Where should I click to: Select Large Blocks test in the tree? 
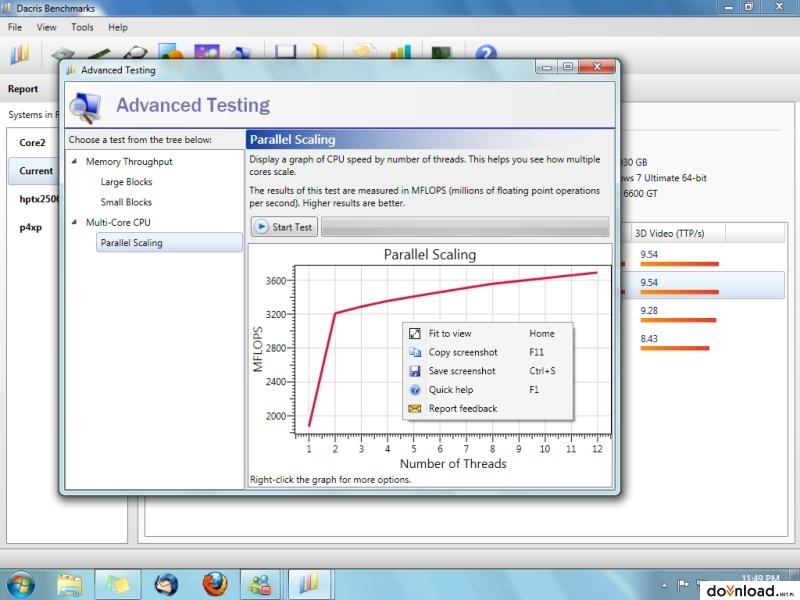point(126,182)
